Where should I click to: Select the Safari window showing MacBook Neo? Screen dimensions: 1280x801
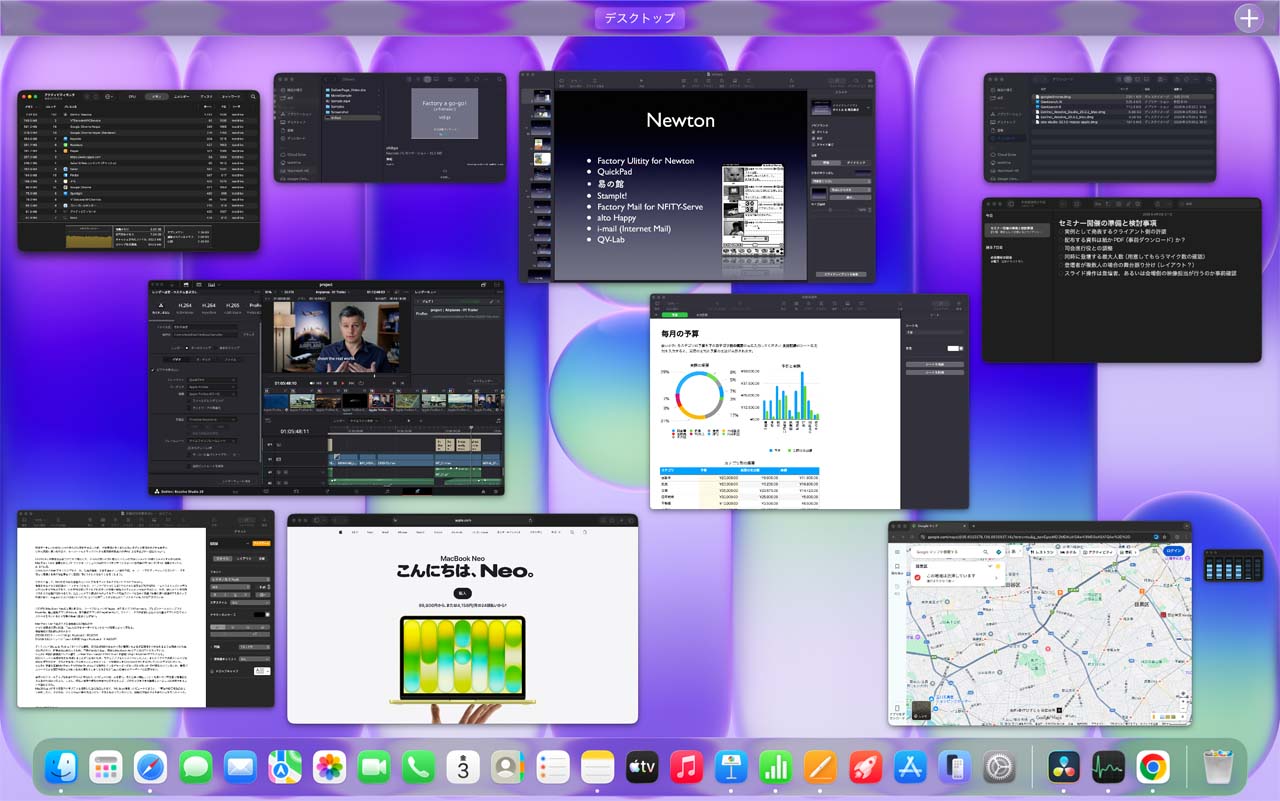tap(462, 618)
